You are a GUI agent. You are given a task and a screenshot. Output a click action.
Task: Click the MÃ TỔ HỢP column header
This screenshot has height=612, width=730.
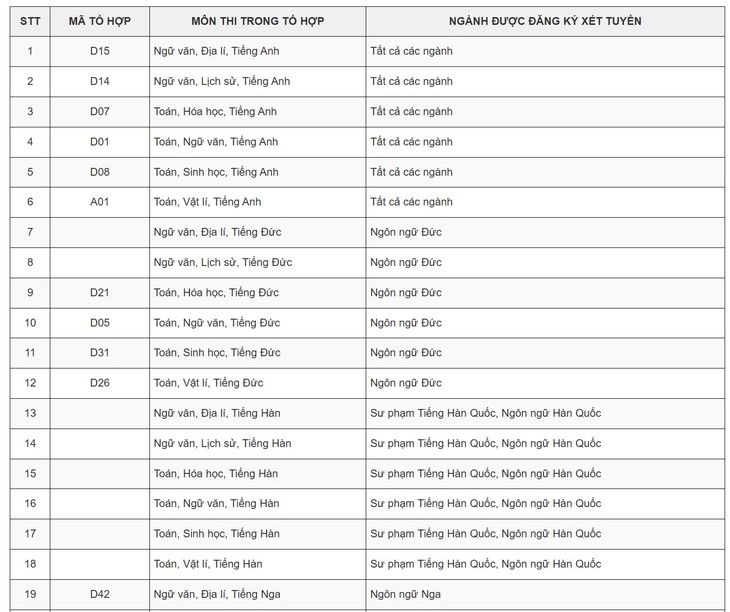tap(100, 21)
